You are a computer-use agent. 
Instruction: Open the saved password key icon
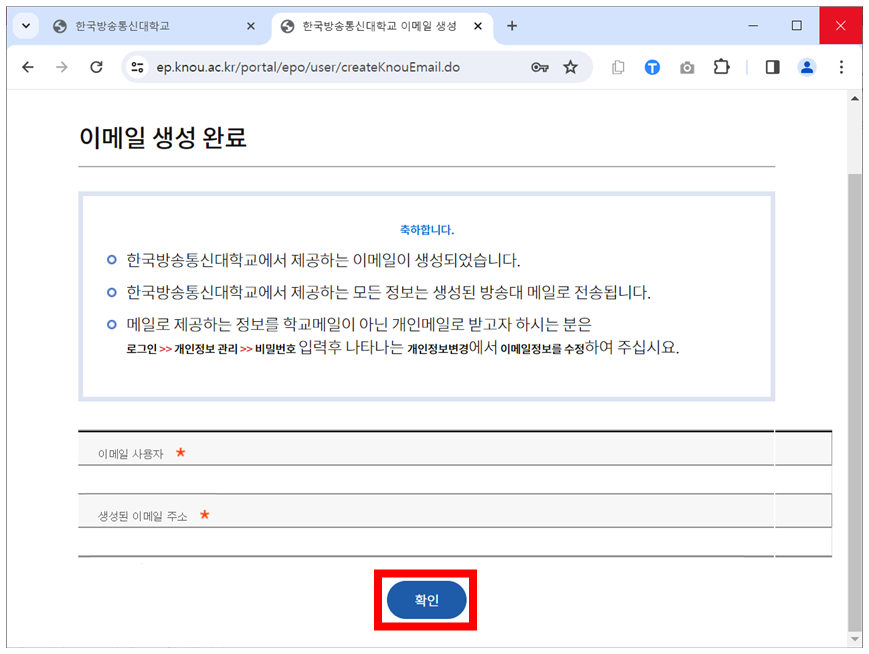click(539, 67)
